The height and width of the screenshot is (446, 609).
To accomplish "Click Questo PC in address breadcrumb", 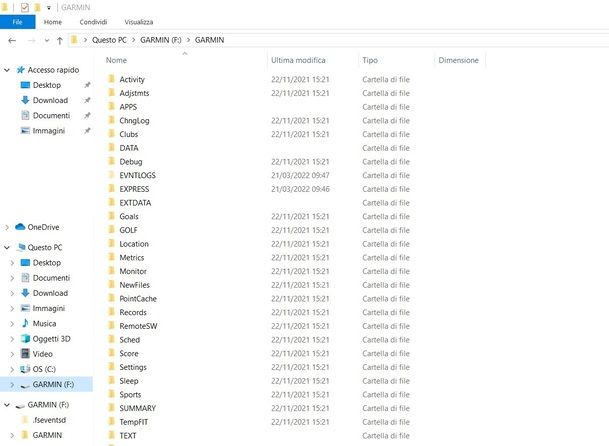I will pyautogui.click(x=109, y=40).
